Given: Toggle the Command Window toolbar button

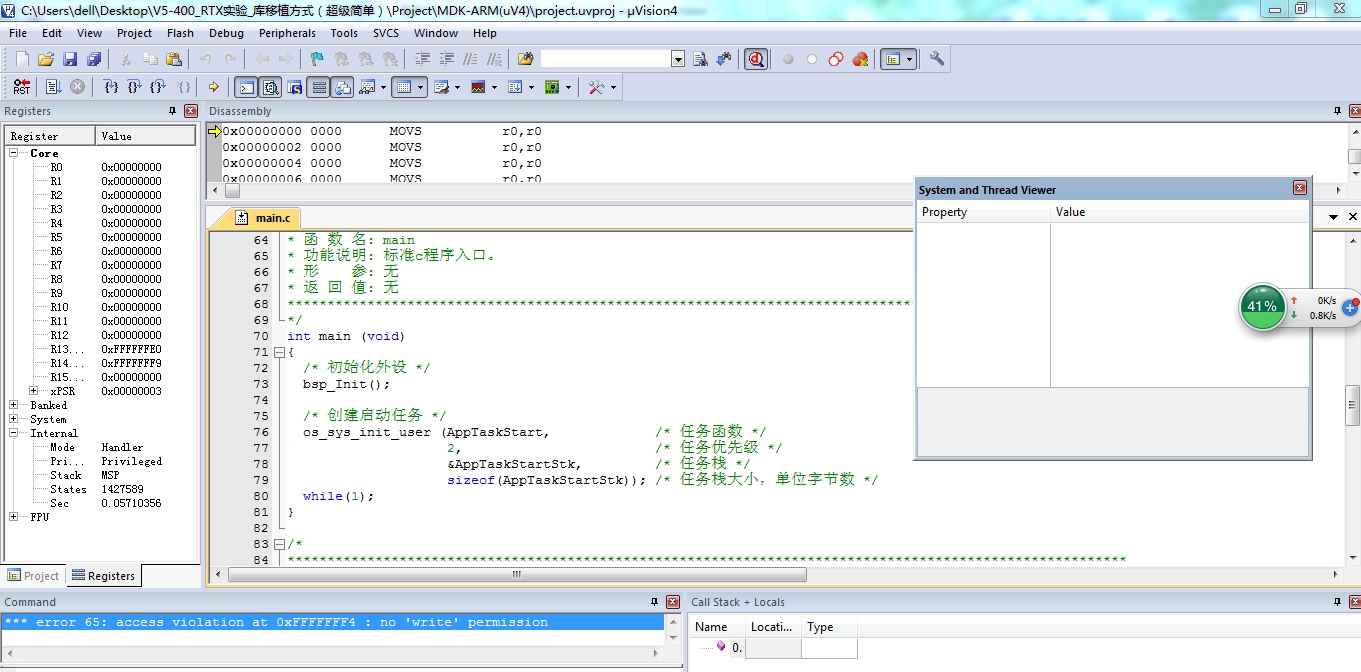Looking at the screenshot, I should [245, 87].
